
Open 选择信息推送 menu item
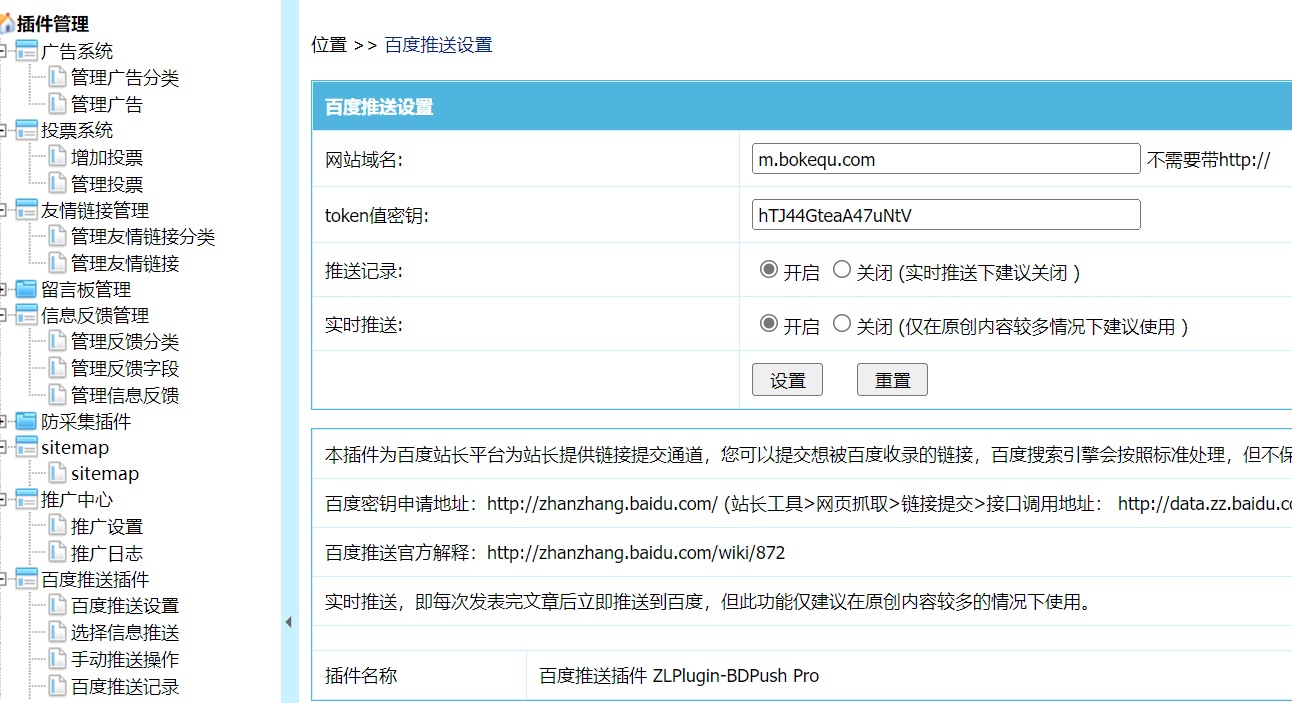click(x=125, y=633)
